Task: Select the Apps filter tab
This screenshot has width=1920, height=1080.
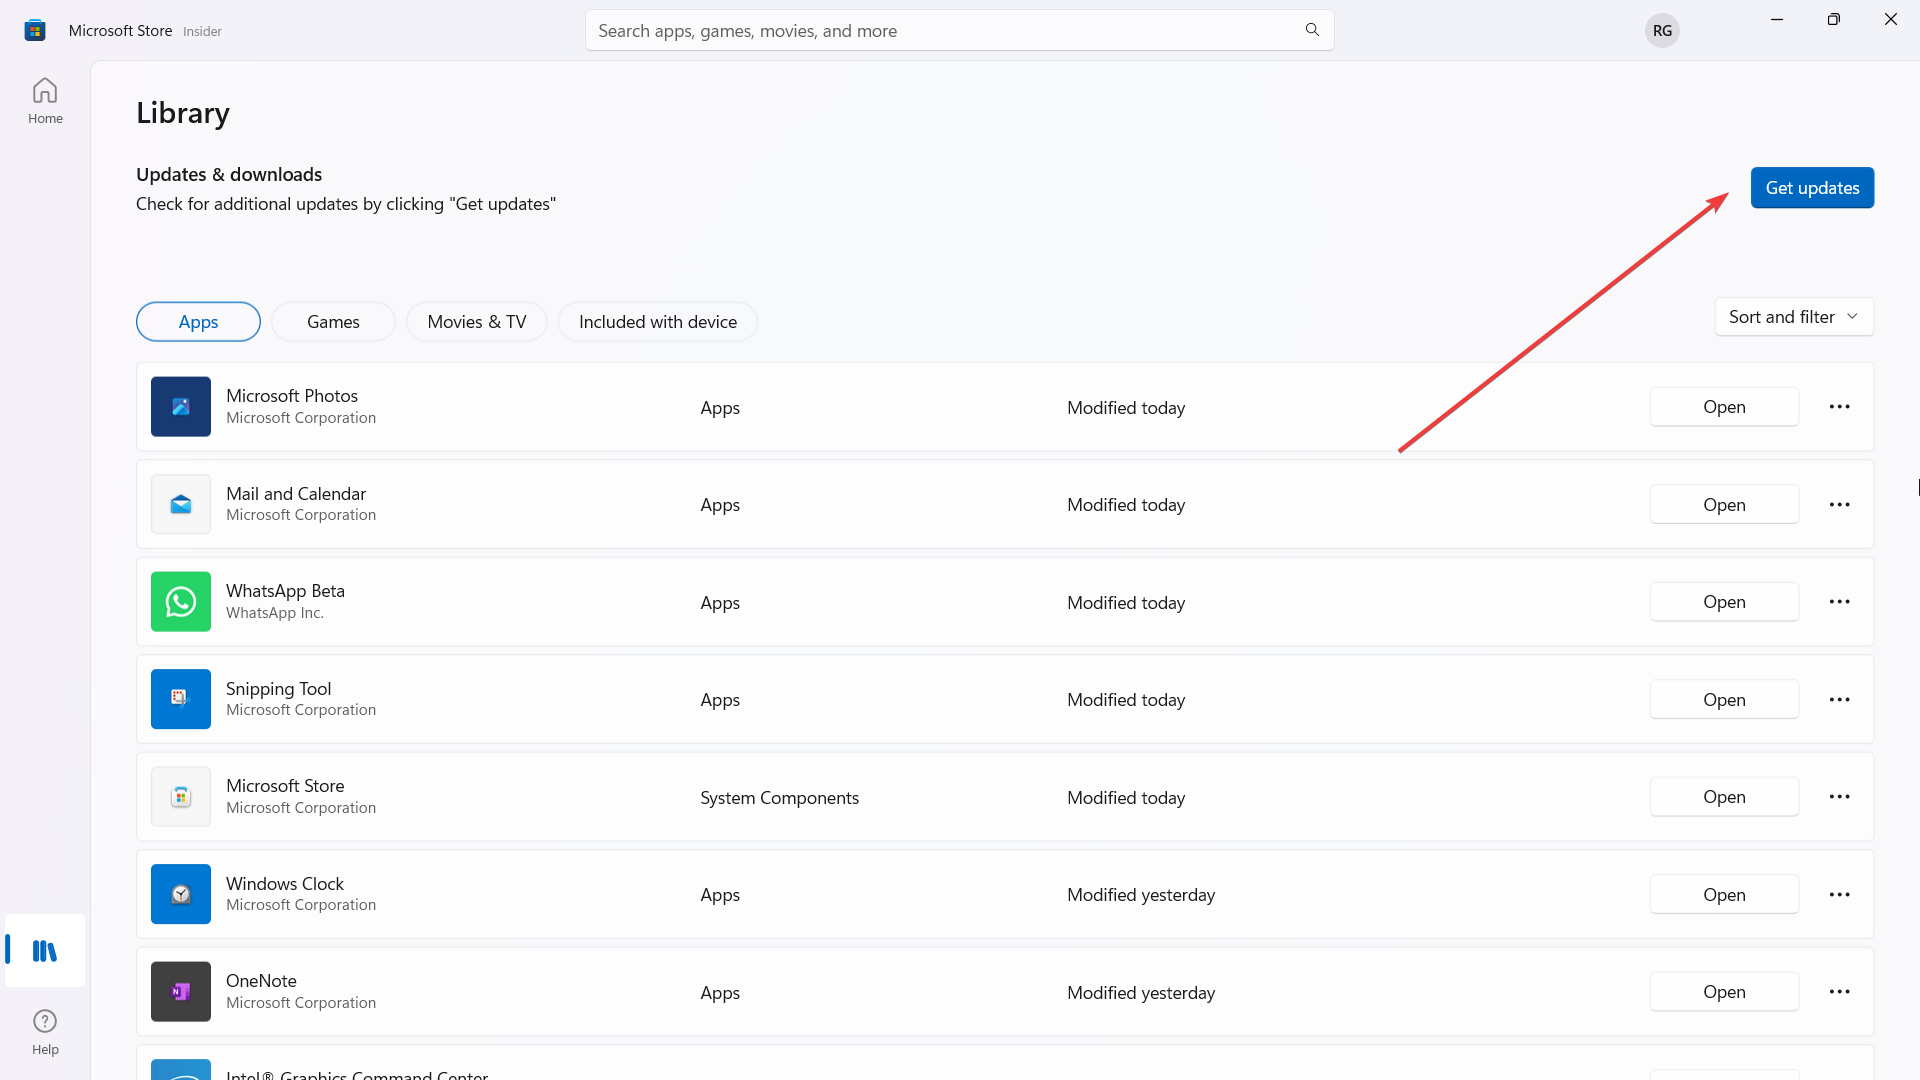Action: [x=198, y=320]
